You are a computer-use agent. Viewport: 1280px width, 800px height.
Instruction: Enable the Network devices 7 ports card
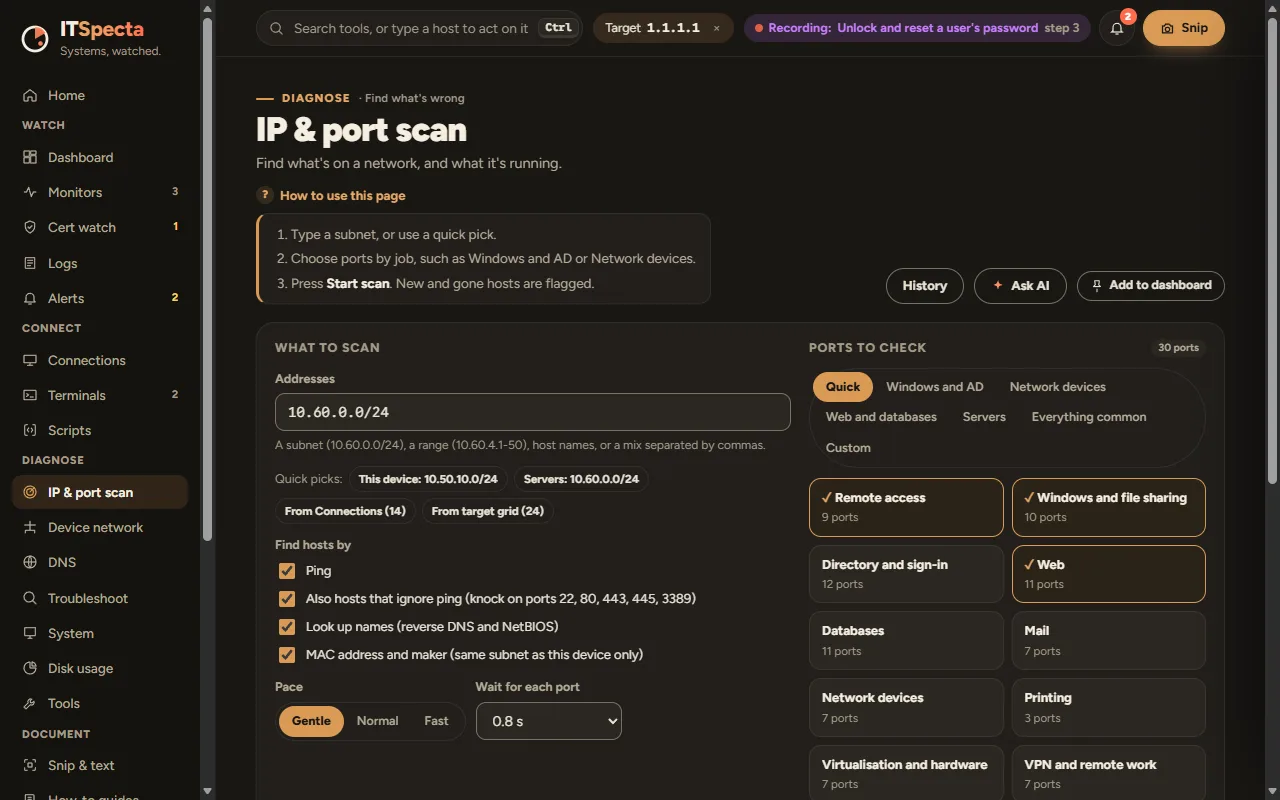click(906, 707)
